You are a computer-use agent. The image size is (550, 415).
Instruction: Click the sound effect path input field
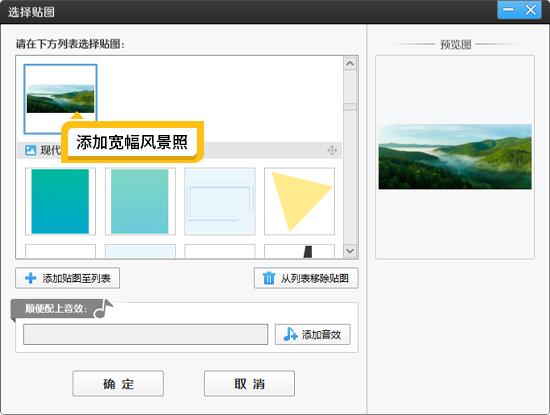point(146,334)
